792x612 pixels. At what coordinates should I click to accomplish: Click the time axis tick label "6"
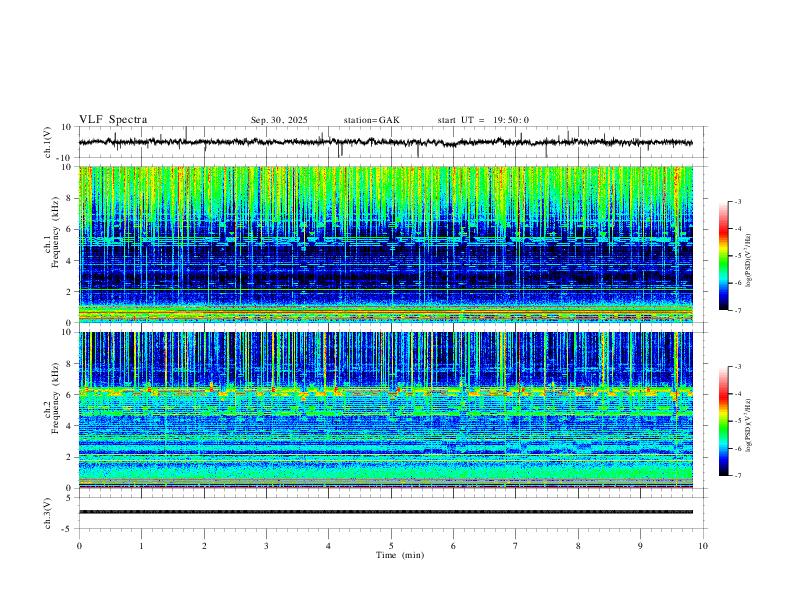[453, 546]
